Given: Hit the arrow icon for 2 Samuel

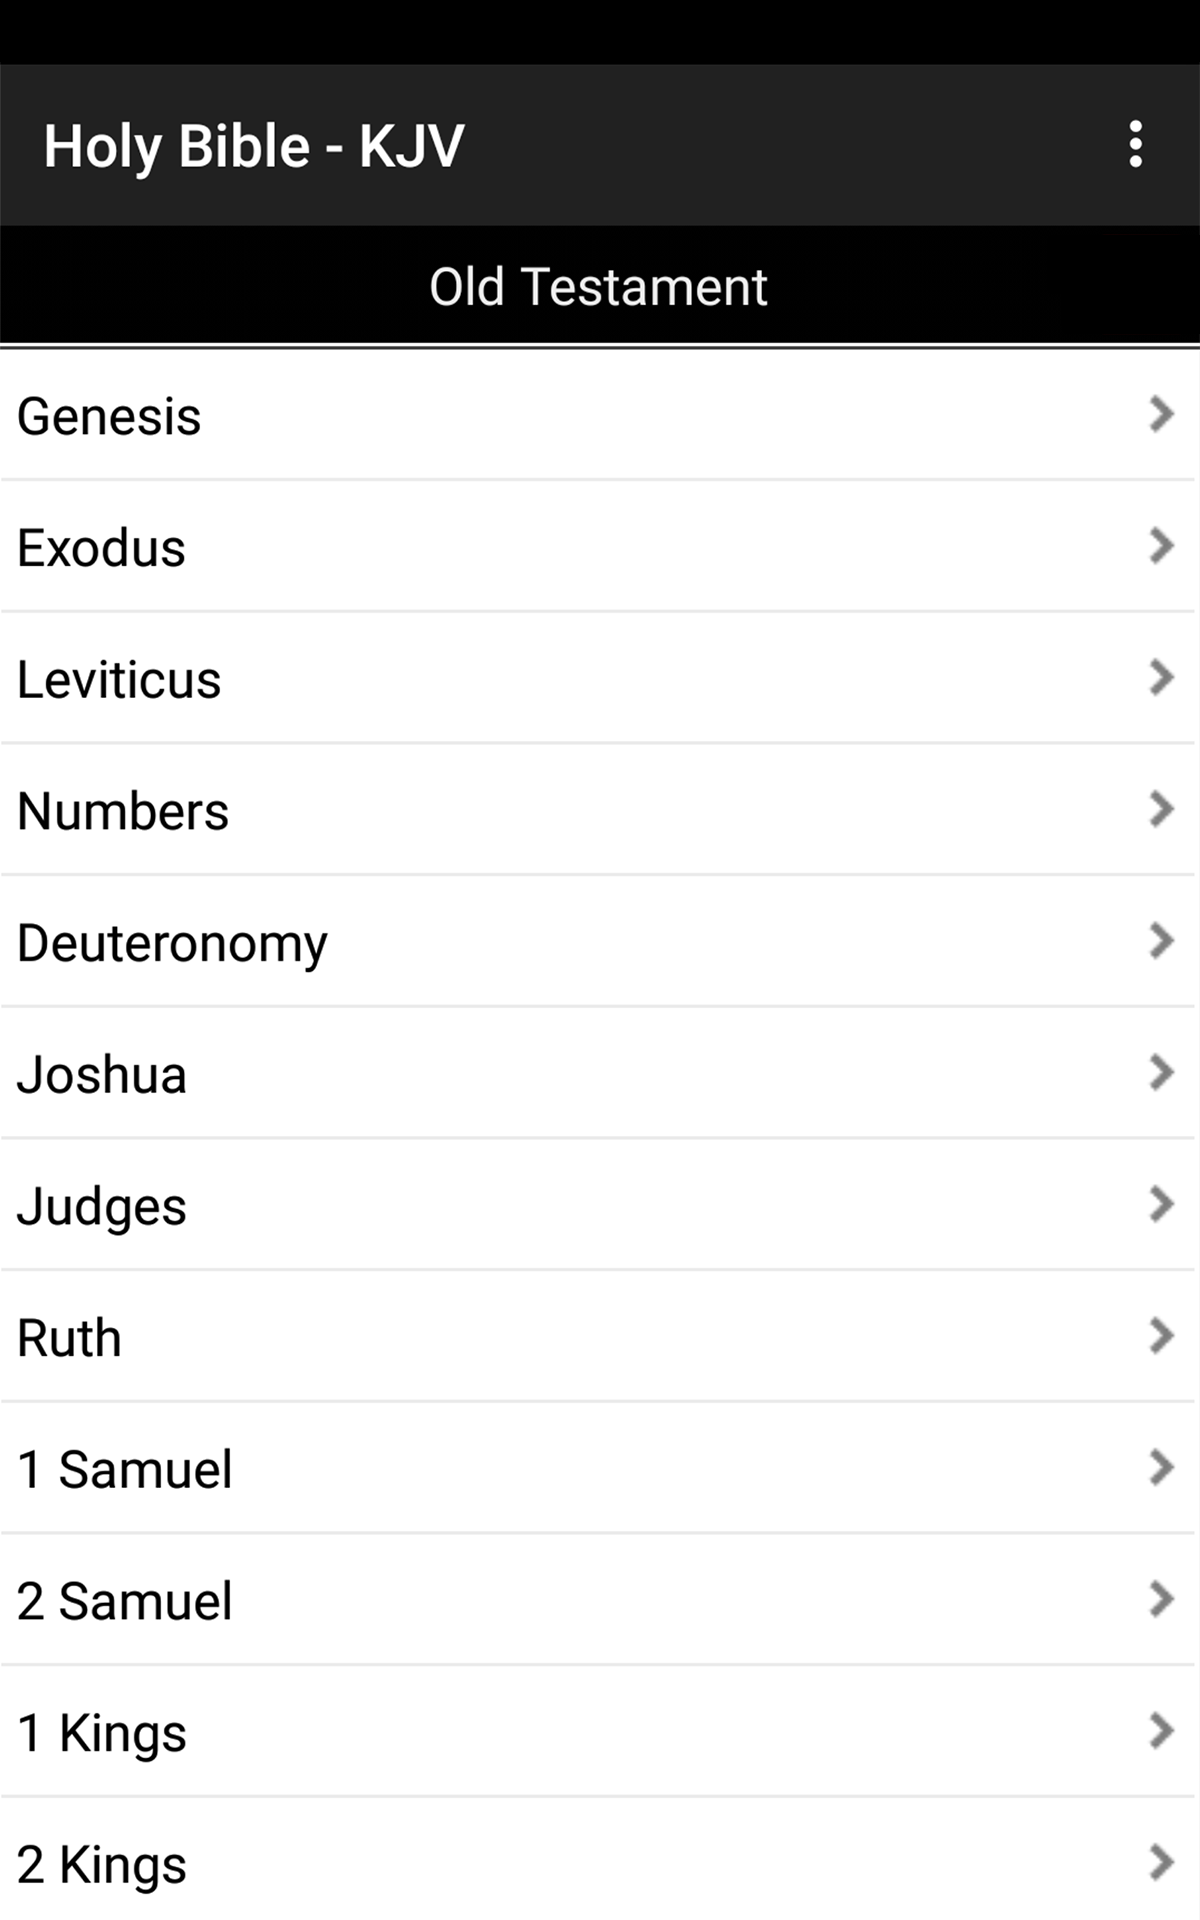Looking at the screenshot, I should 1161,1600.
